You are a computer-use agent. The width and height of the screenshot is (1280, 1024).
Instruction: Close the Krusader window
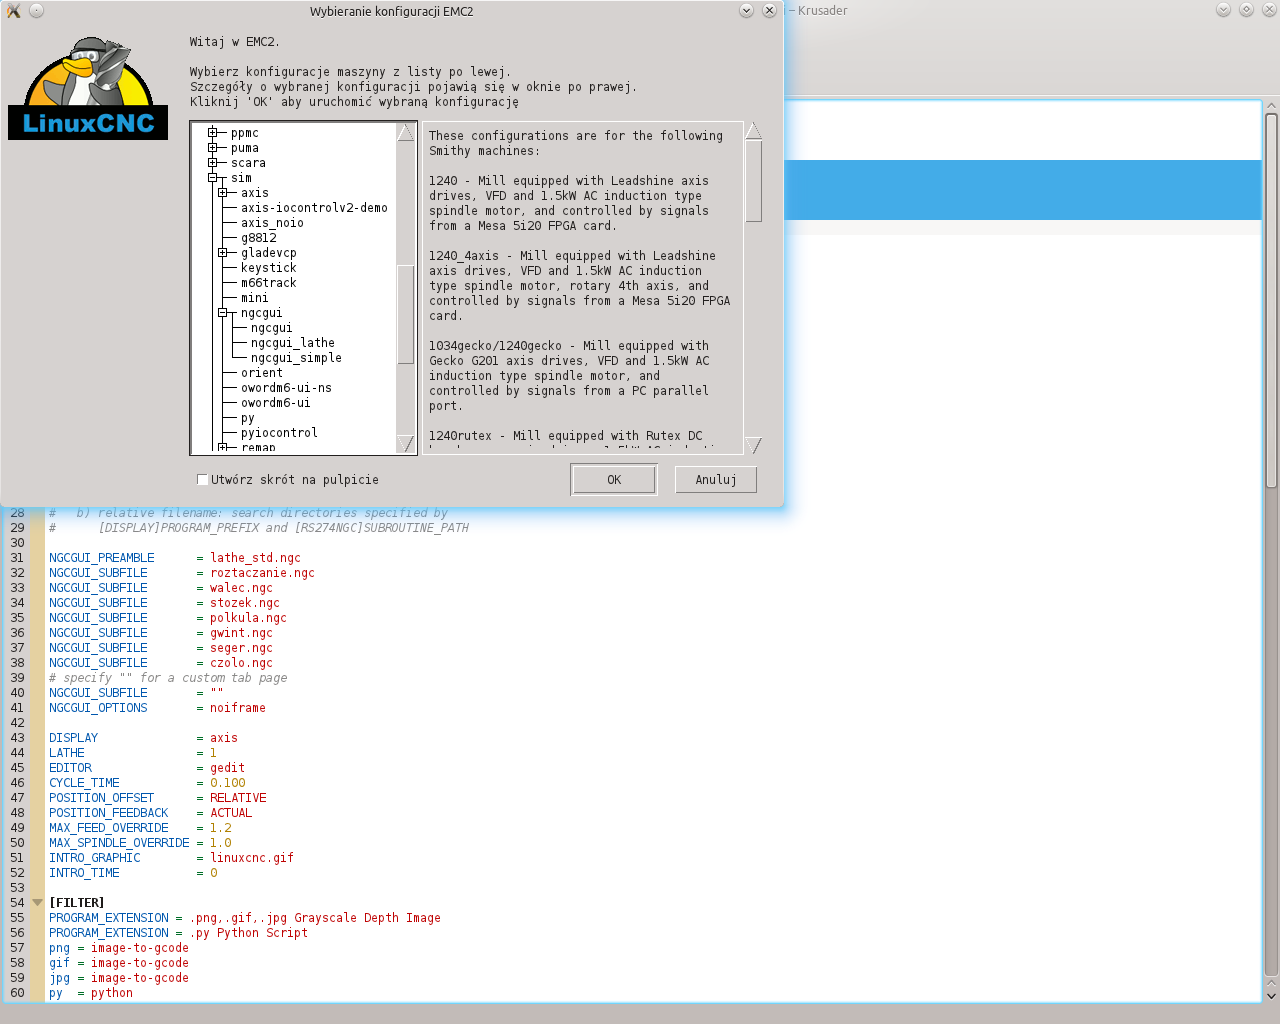pyautogui.click(x=1269, y=9)
